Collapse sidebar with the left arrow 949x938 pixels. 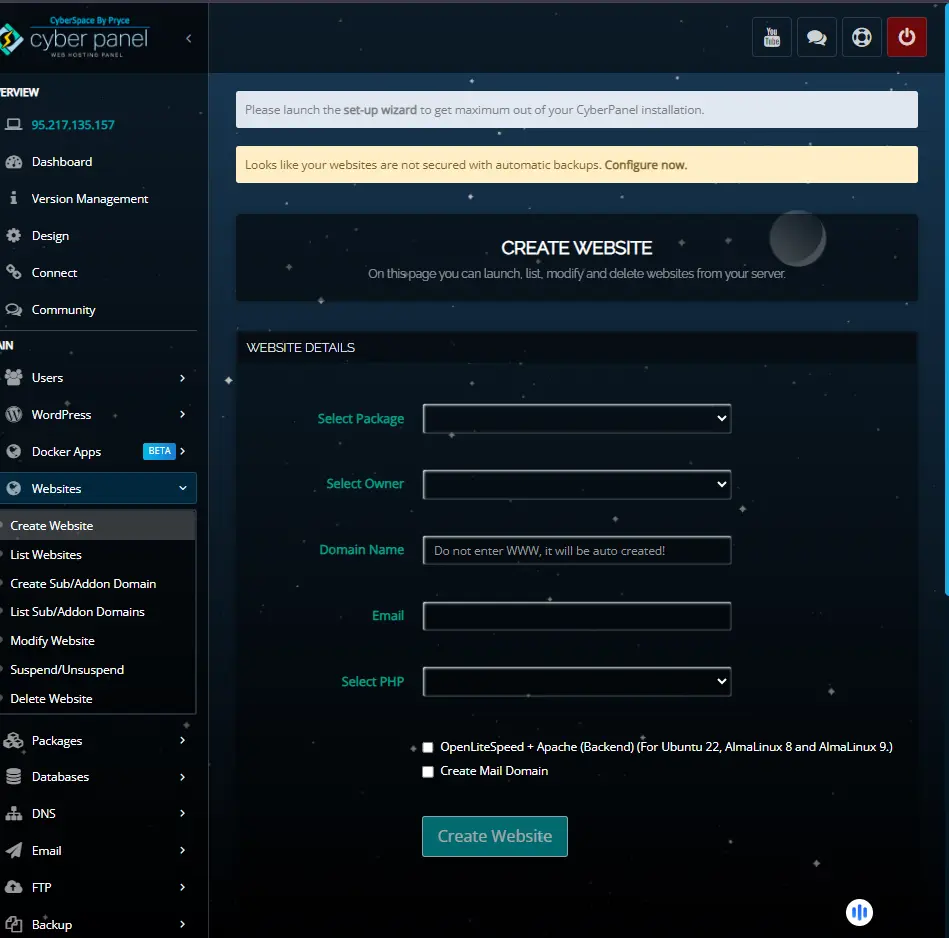(189, 39)
